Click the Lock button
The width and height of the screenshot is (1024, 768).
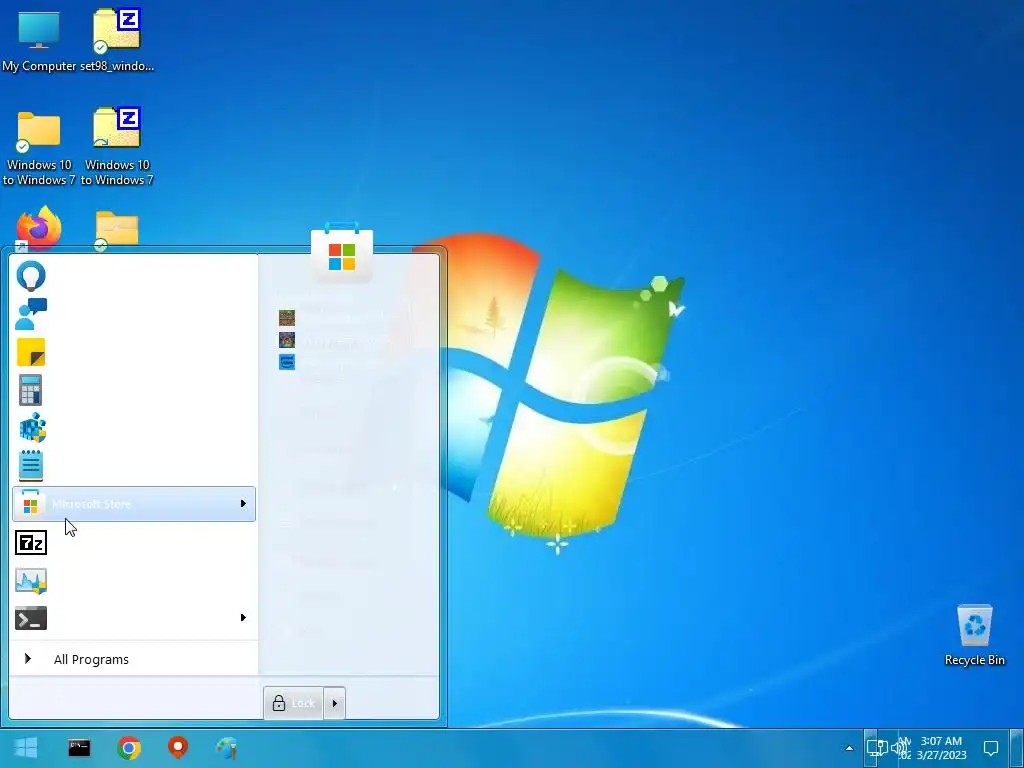click(x=293, y=703)
